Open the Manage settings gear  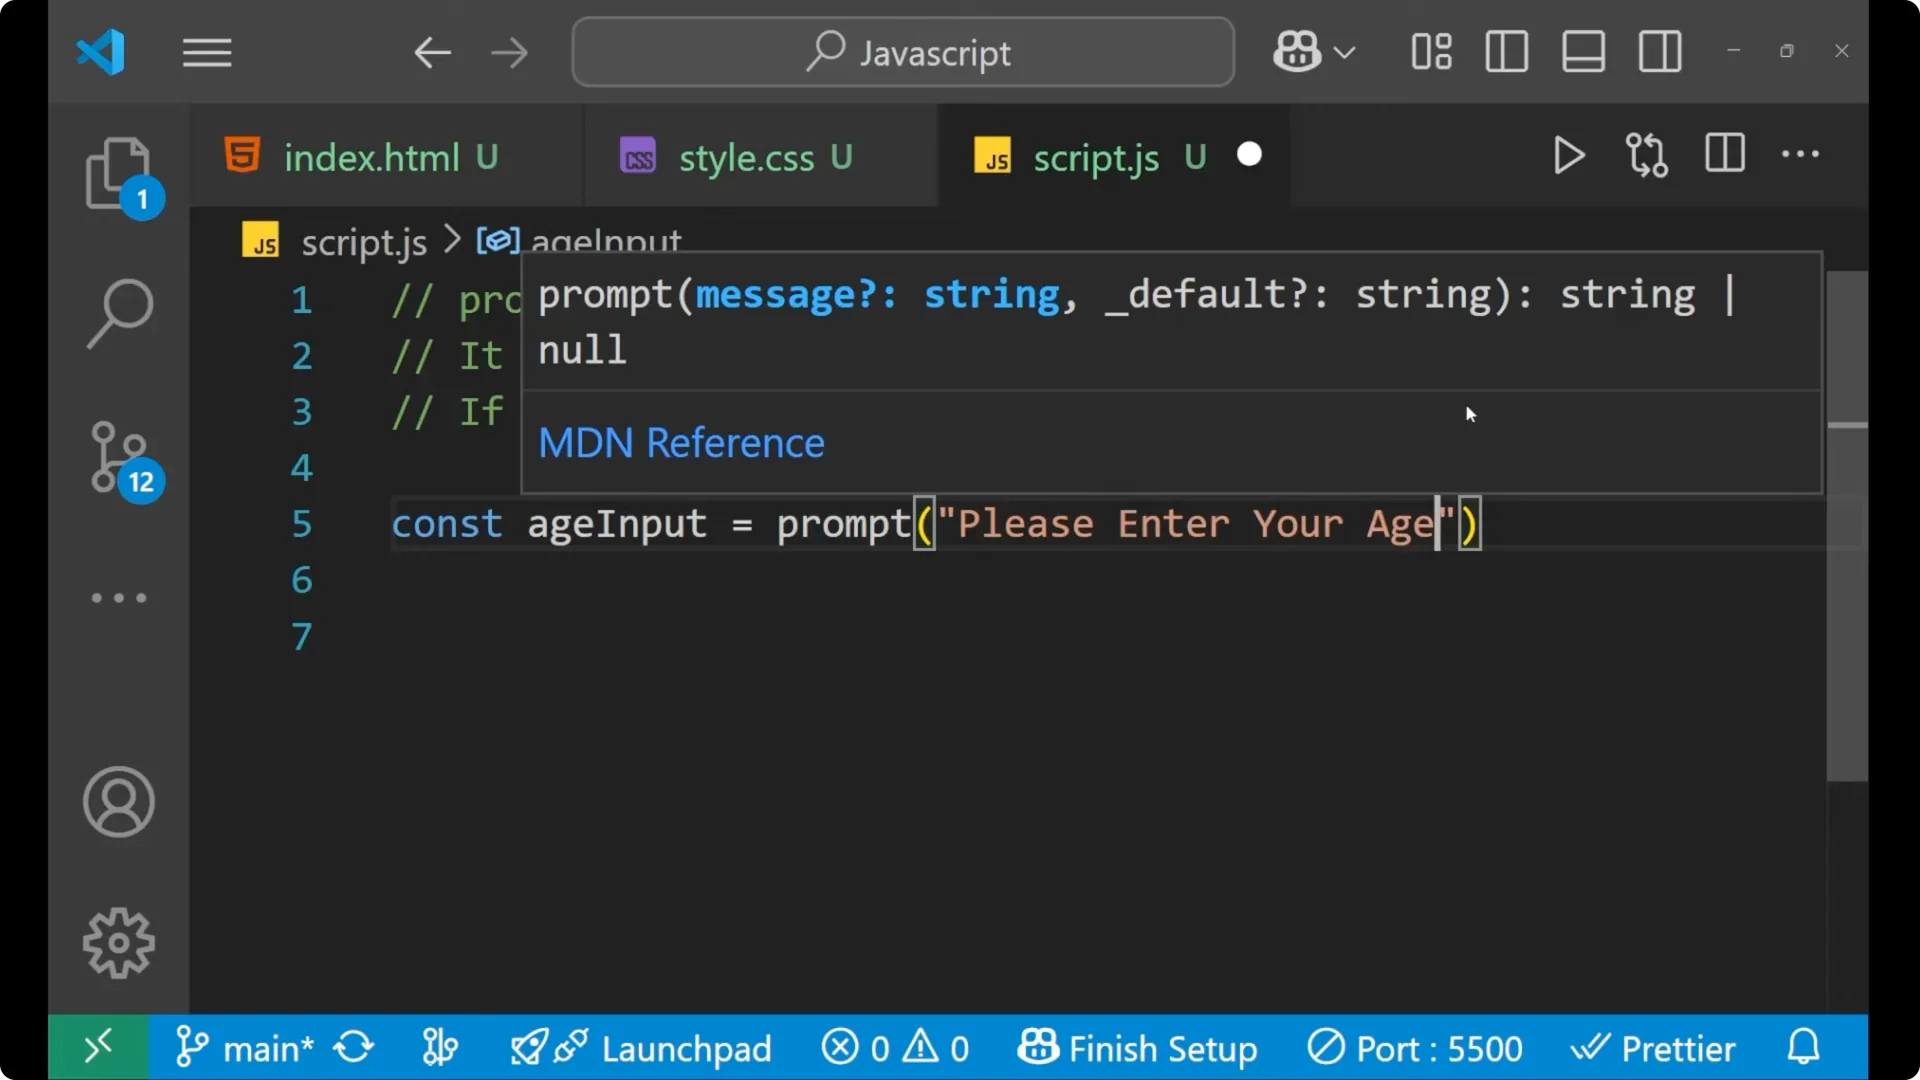[x=119, y=941]
